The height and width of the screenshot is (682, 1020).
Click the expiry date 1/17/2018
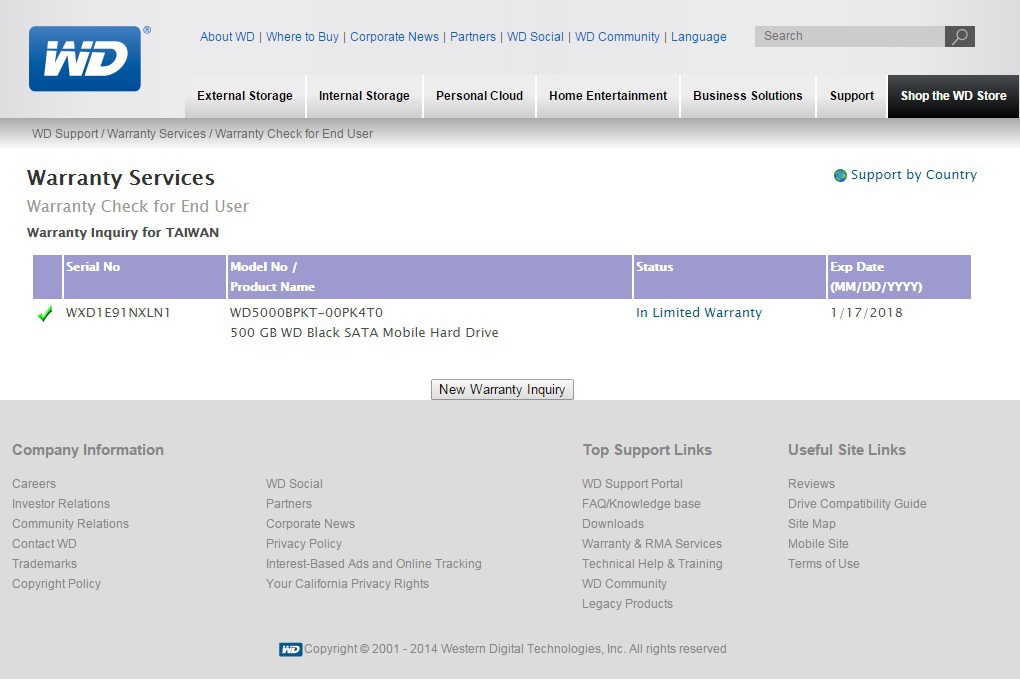click(x=866, y=313)
